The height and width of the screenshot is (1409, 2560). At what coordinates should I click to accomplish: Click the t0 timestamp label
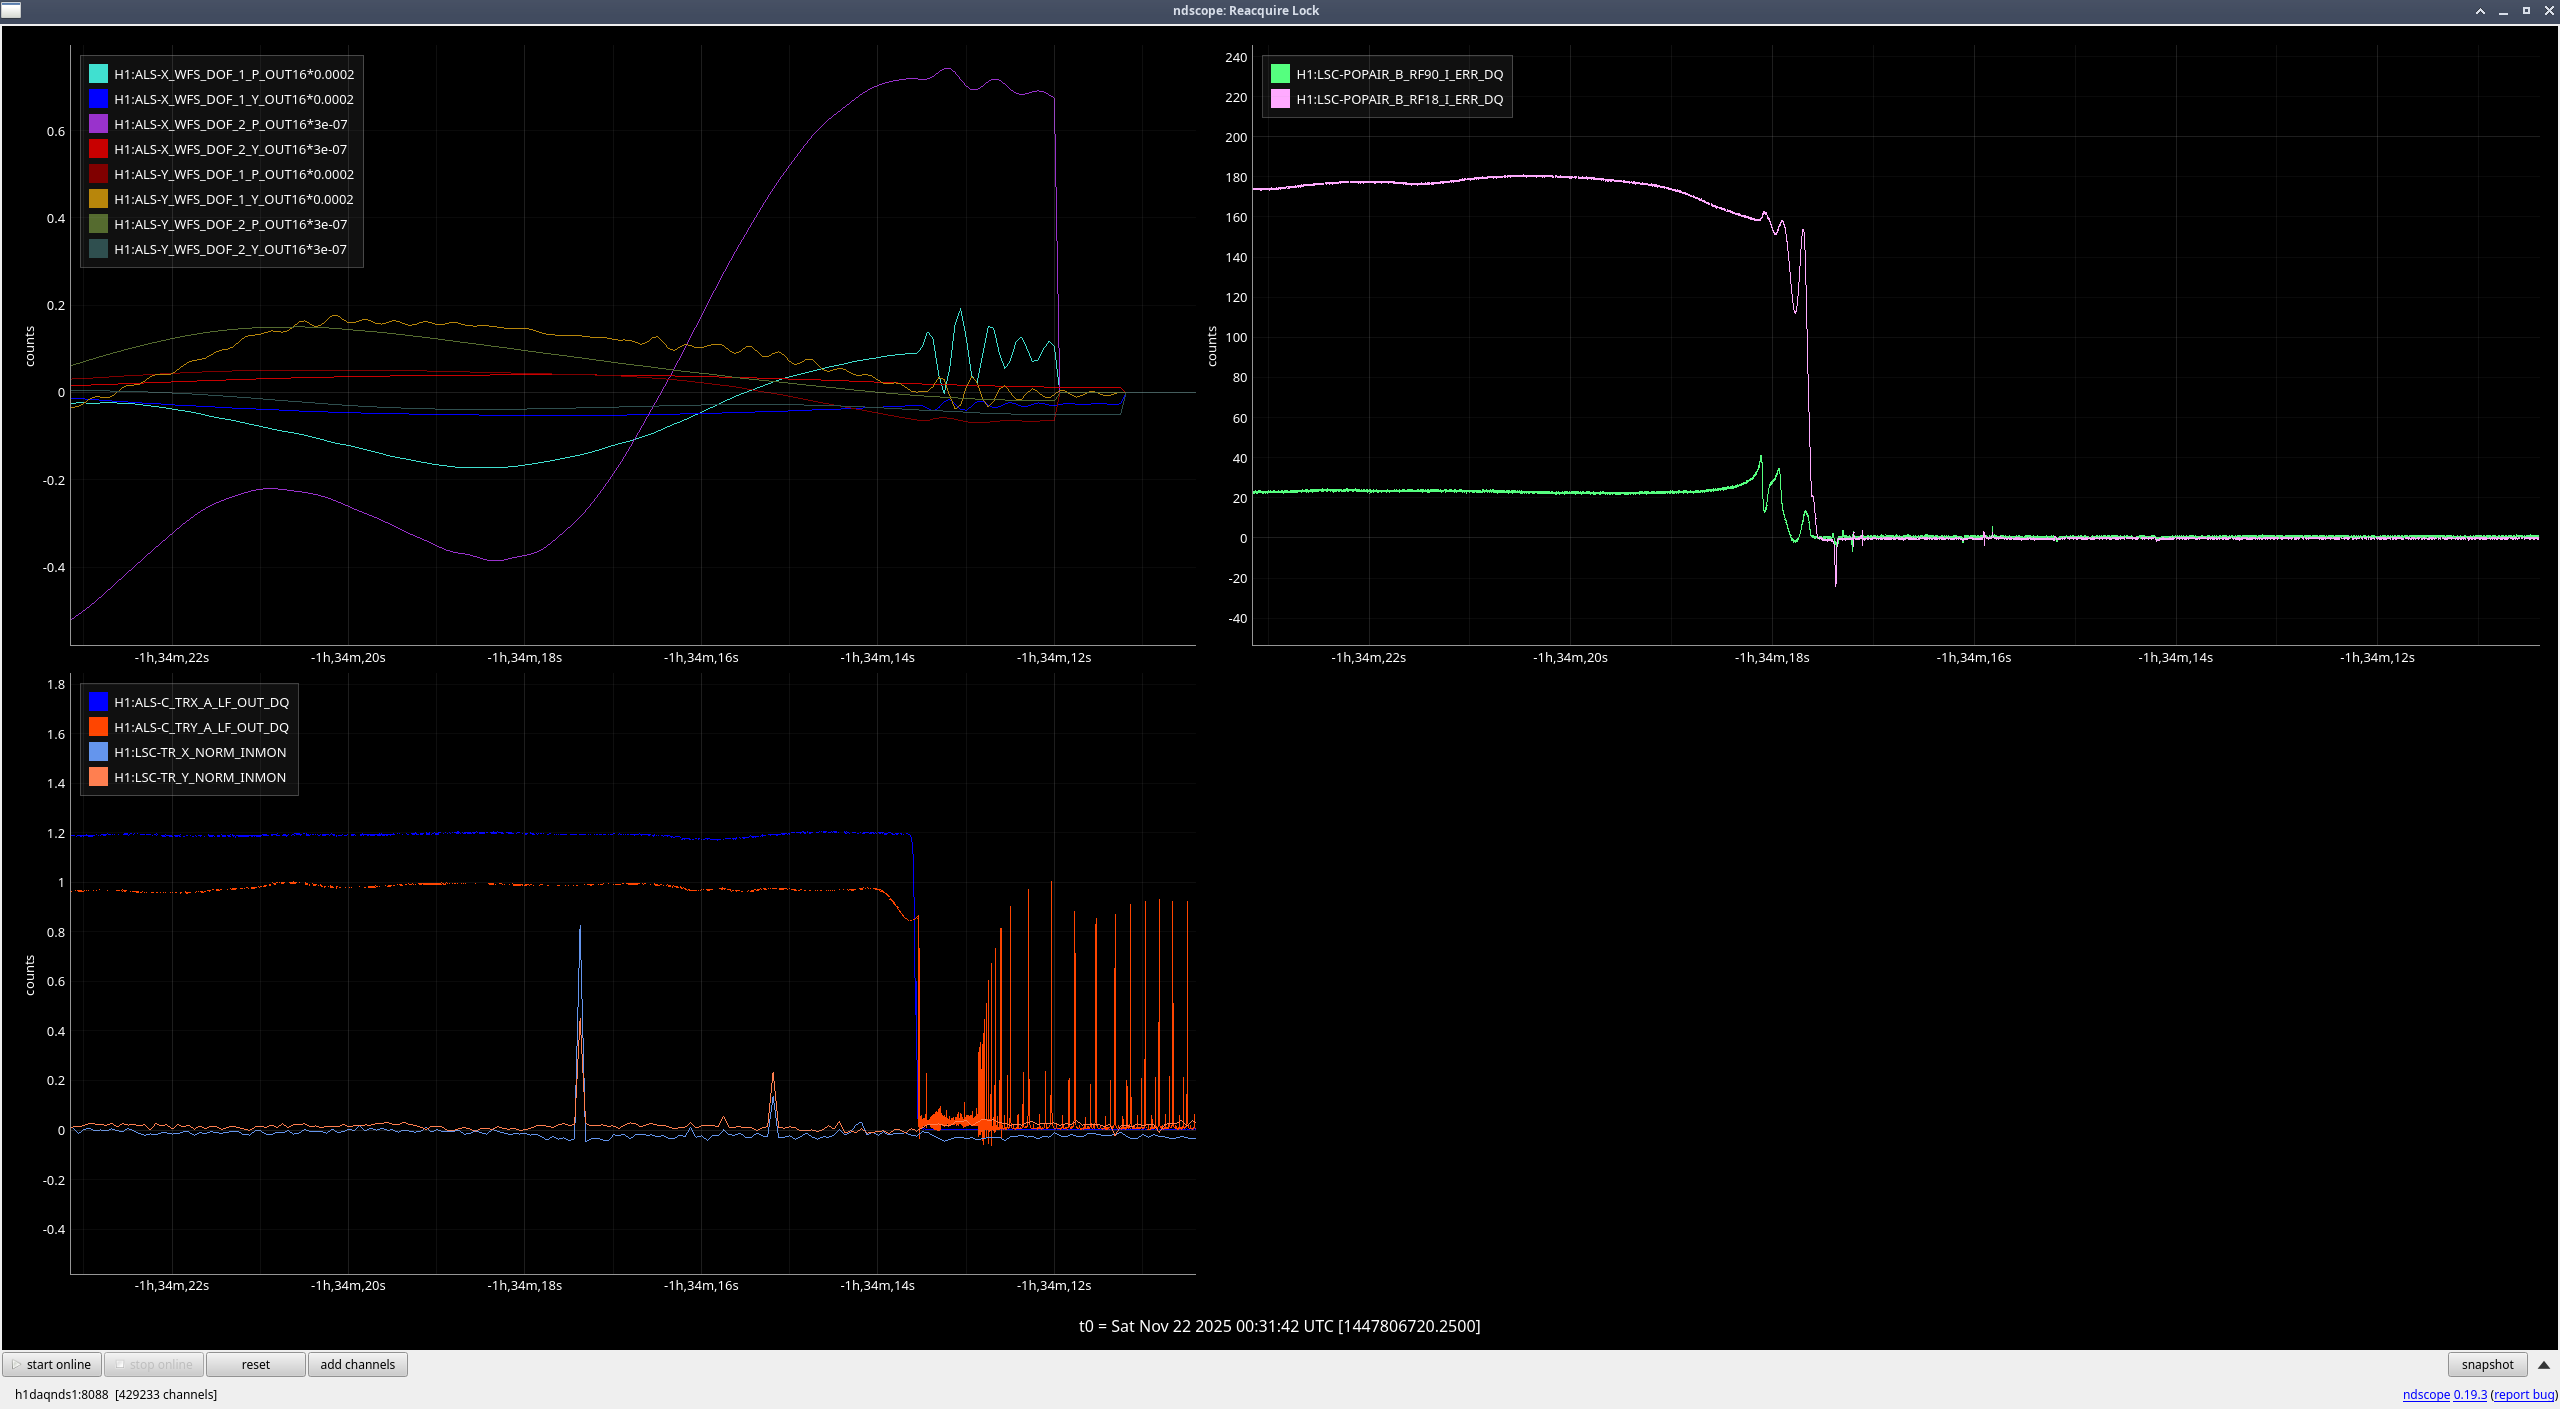click(x=1279, y=1326)
